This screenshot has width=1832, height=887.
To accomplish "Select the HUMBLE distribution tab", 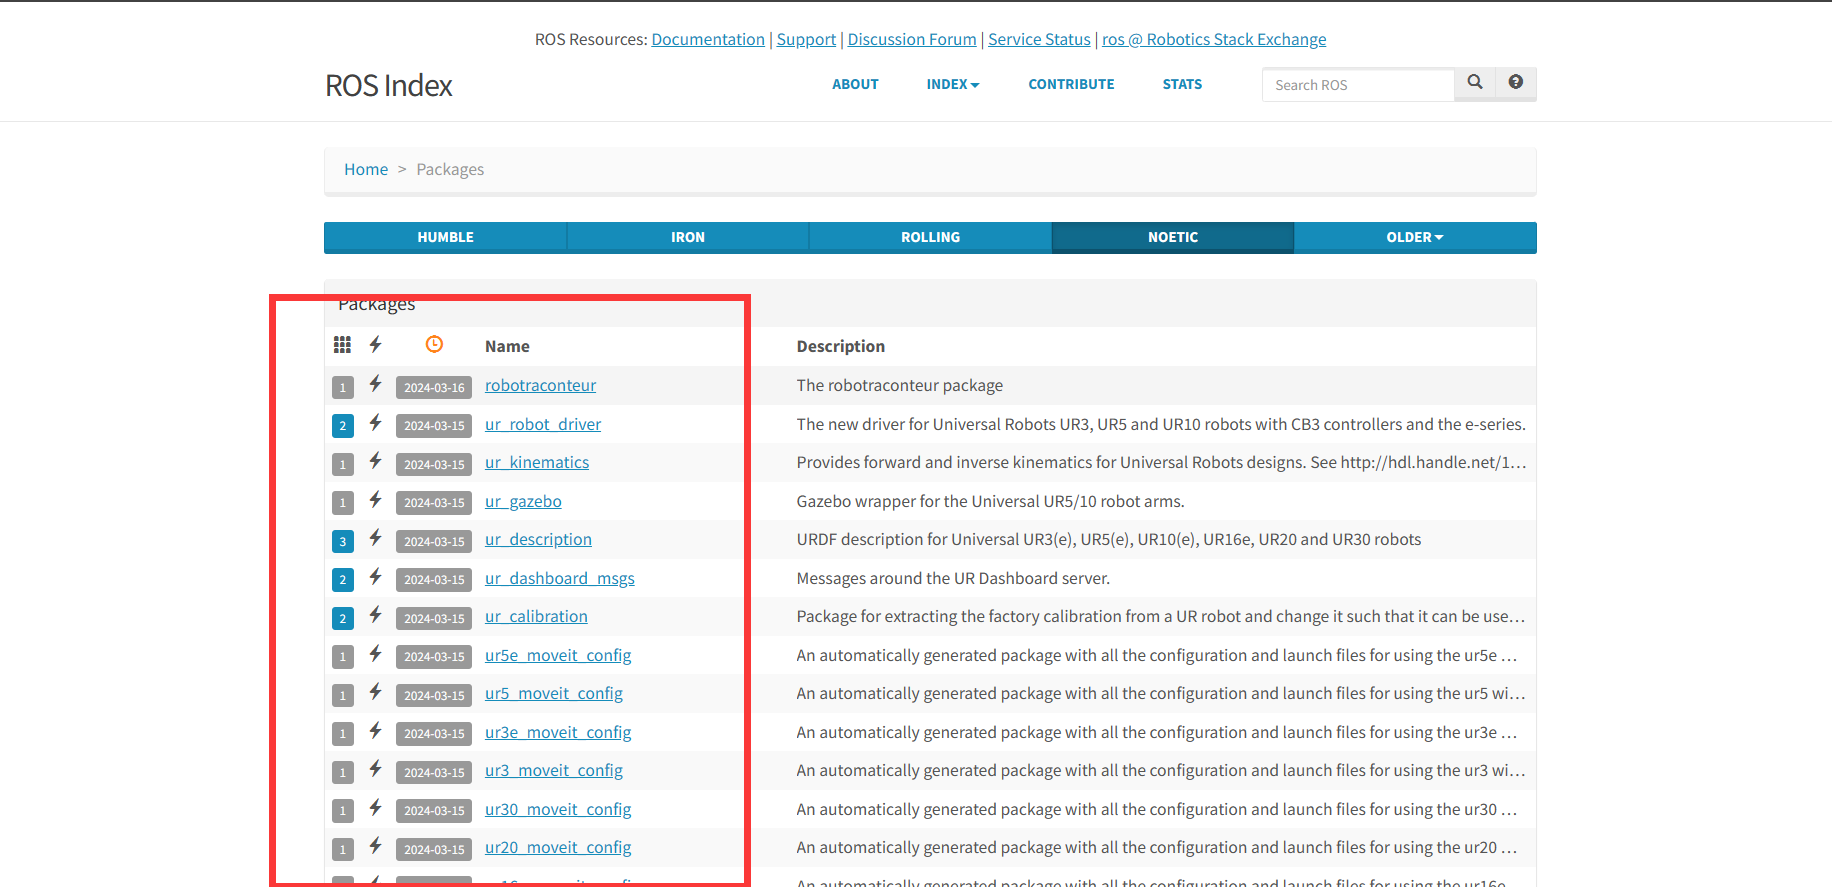I will (445, 237).
